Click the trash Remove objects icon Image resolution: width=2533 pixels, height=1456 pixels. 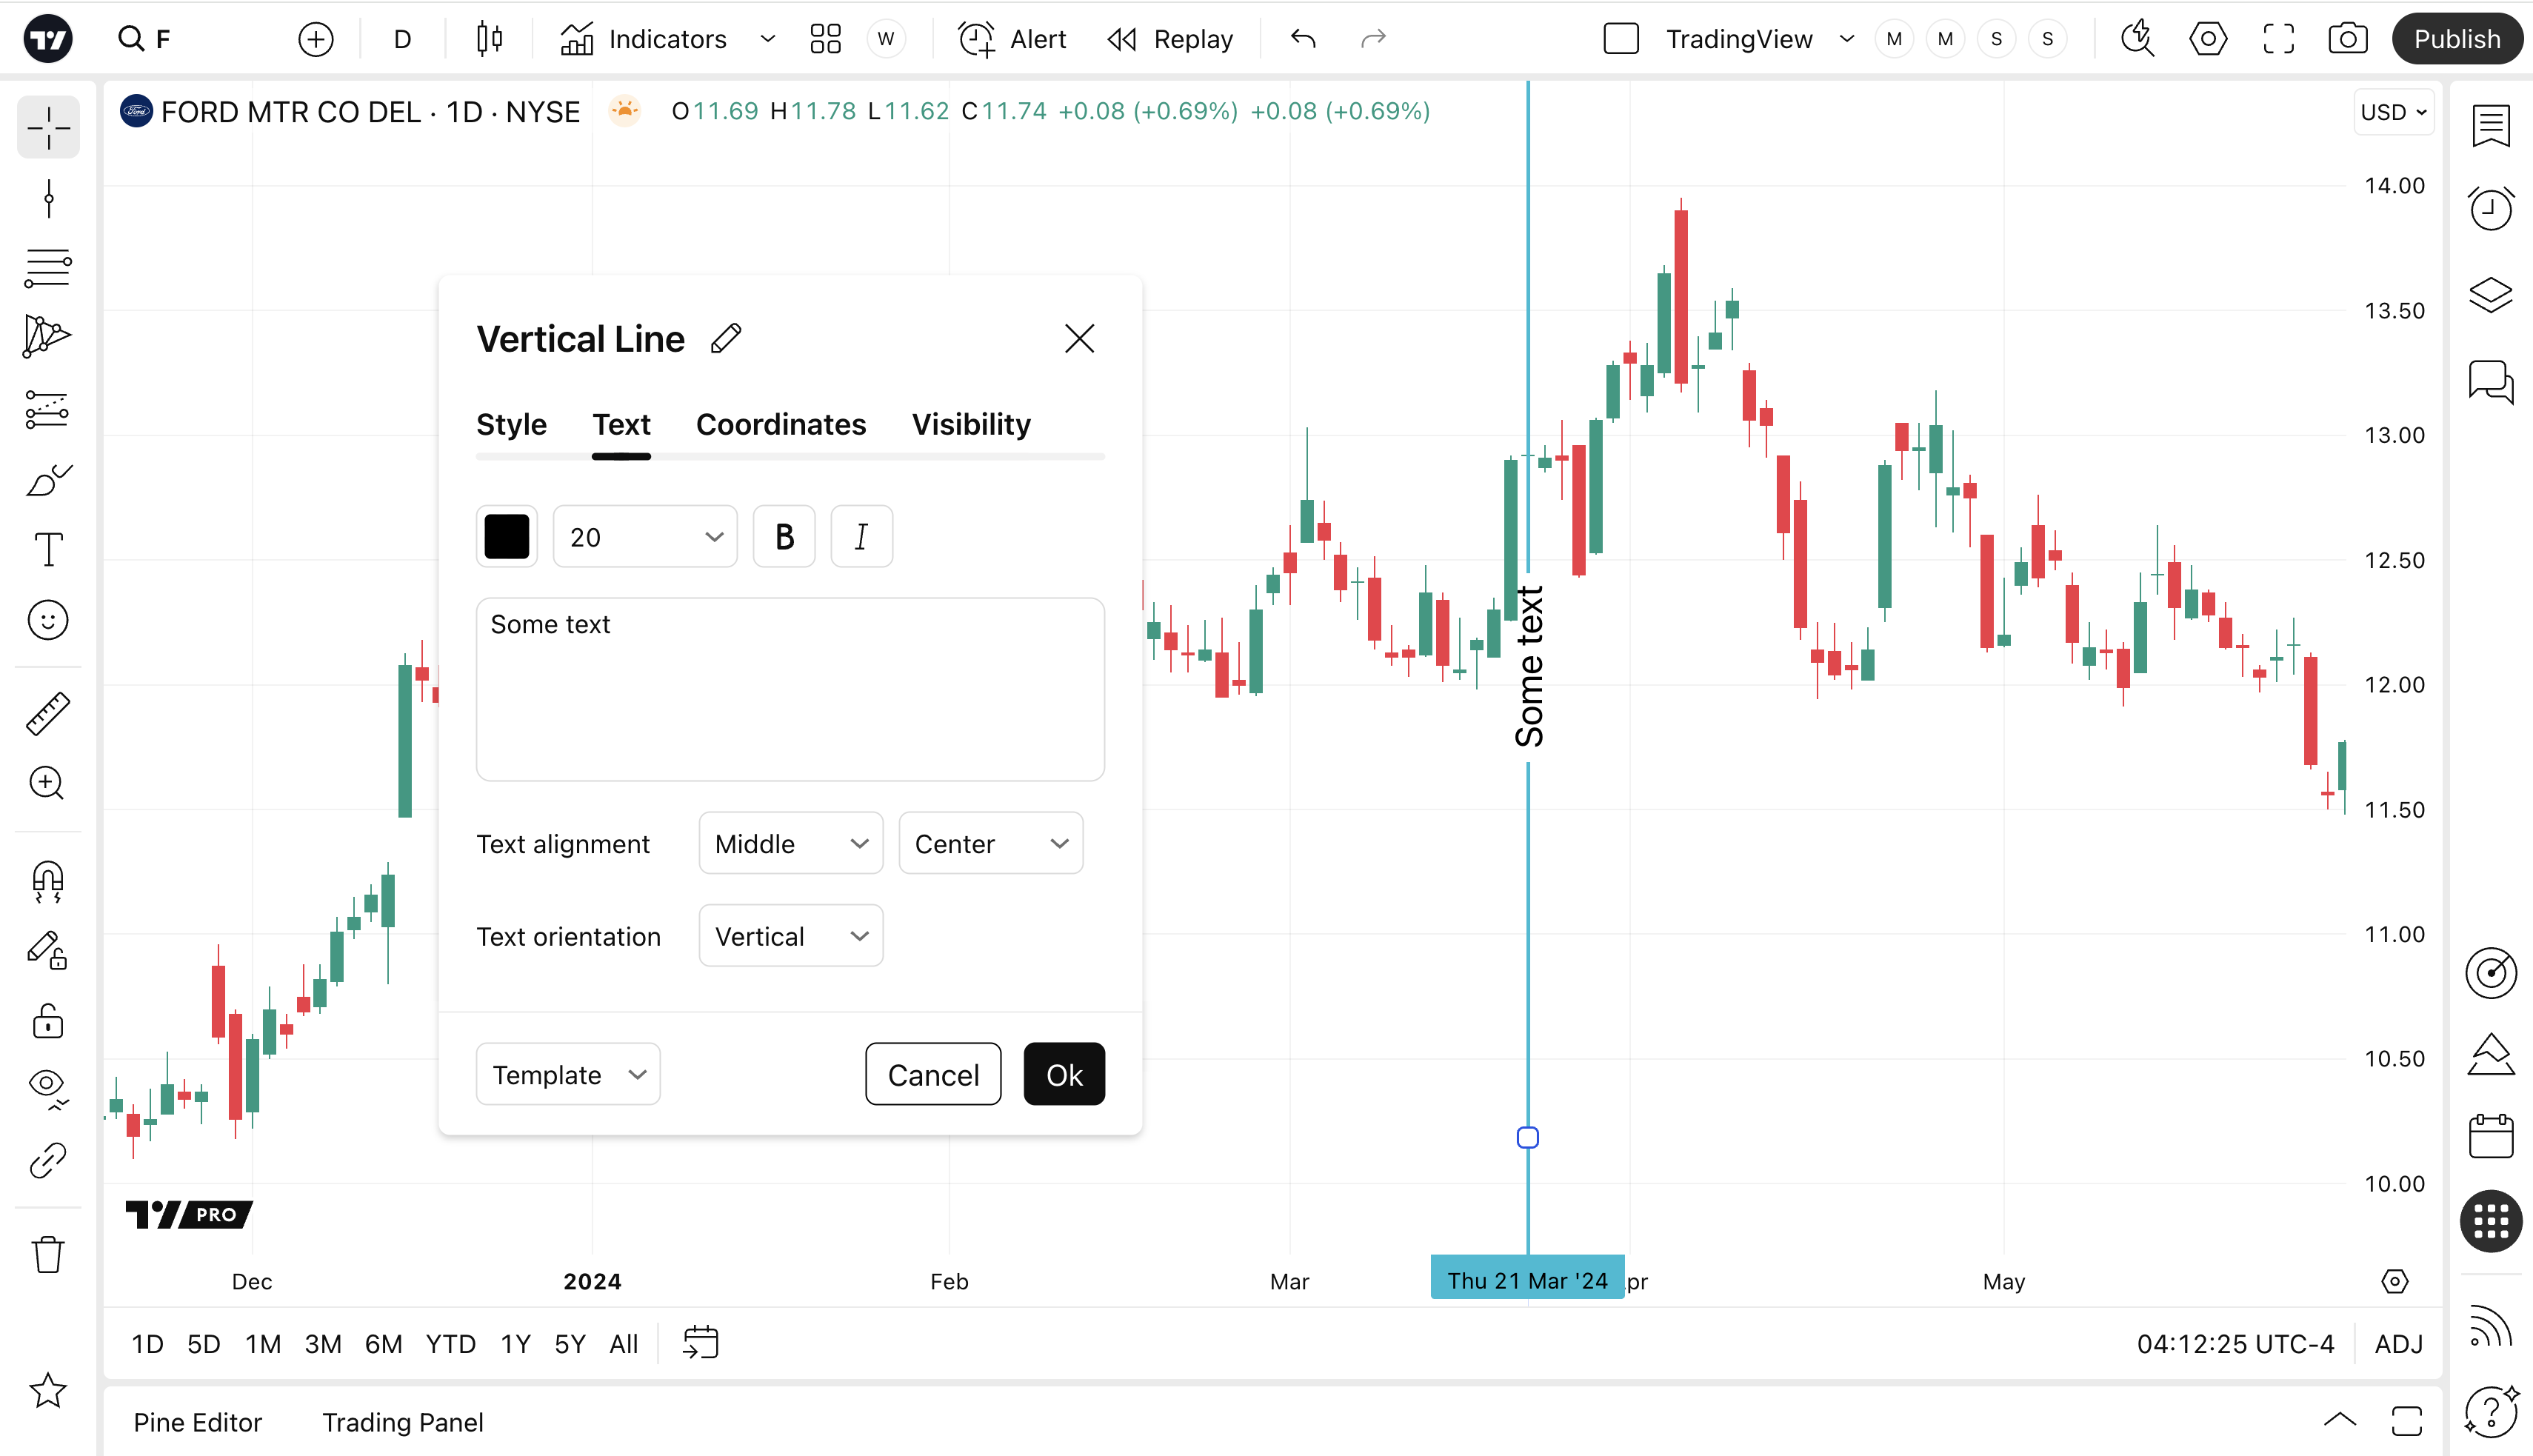[48, 1254]
